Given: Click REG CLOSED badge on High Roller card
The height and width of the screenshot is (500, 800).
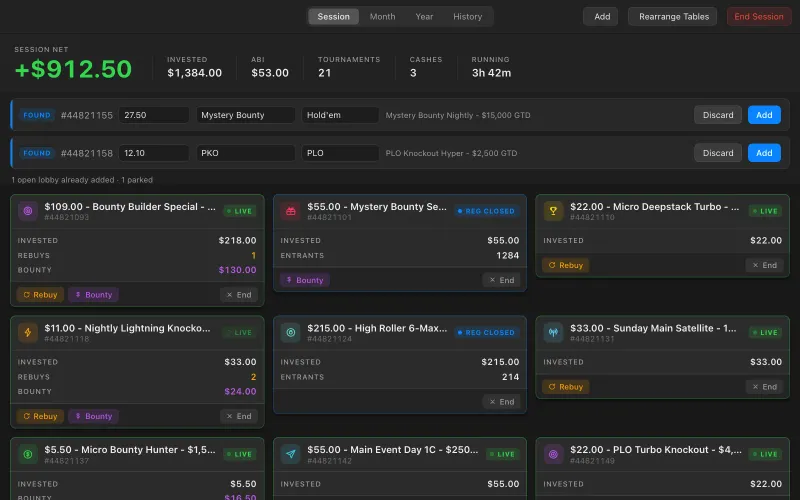Looking at the screenshot, I should [x=486, y=332].
